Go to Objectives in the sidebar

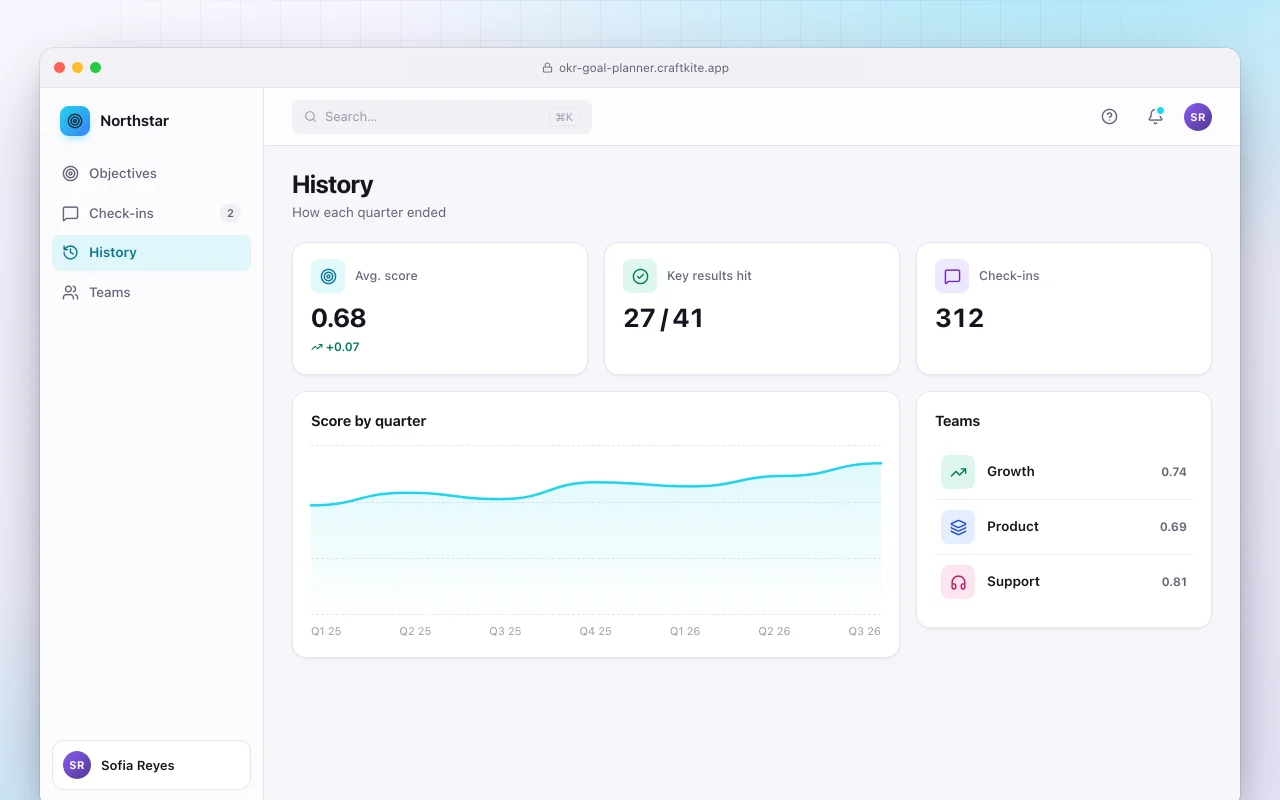(151, 173)
